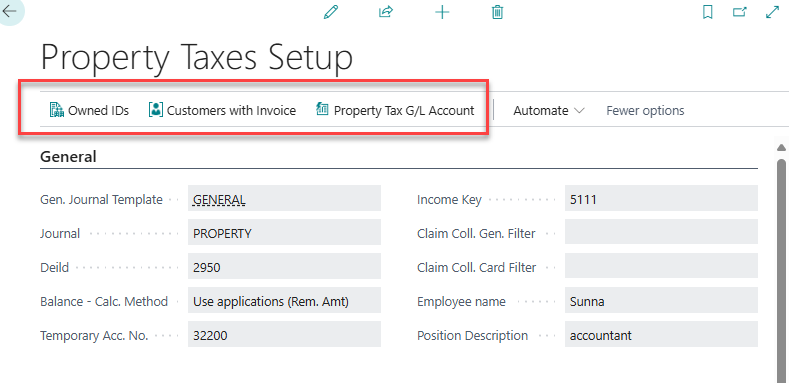Open page in new window icon
810x383 pixels.
click(740, 12)
